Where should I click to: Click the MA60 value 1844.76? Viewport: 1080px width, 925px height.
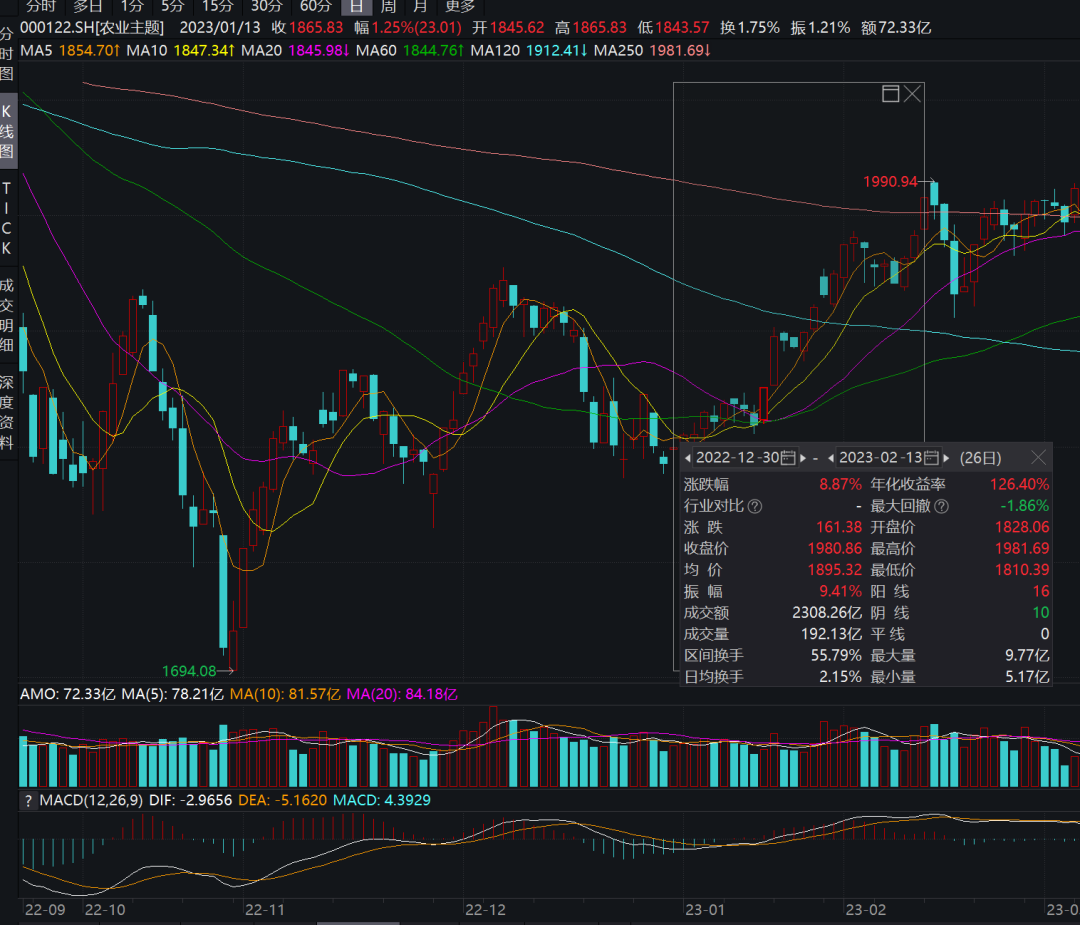coord(434,50)
